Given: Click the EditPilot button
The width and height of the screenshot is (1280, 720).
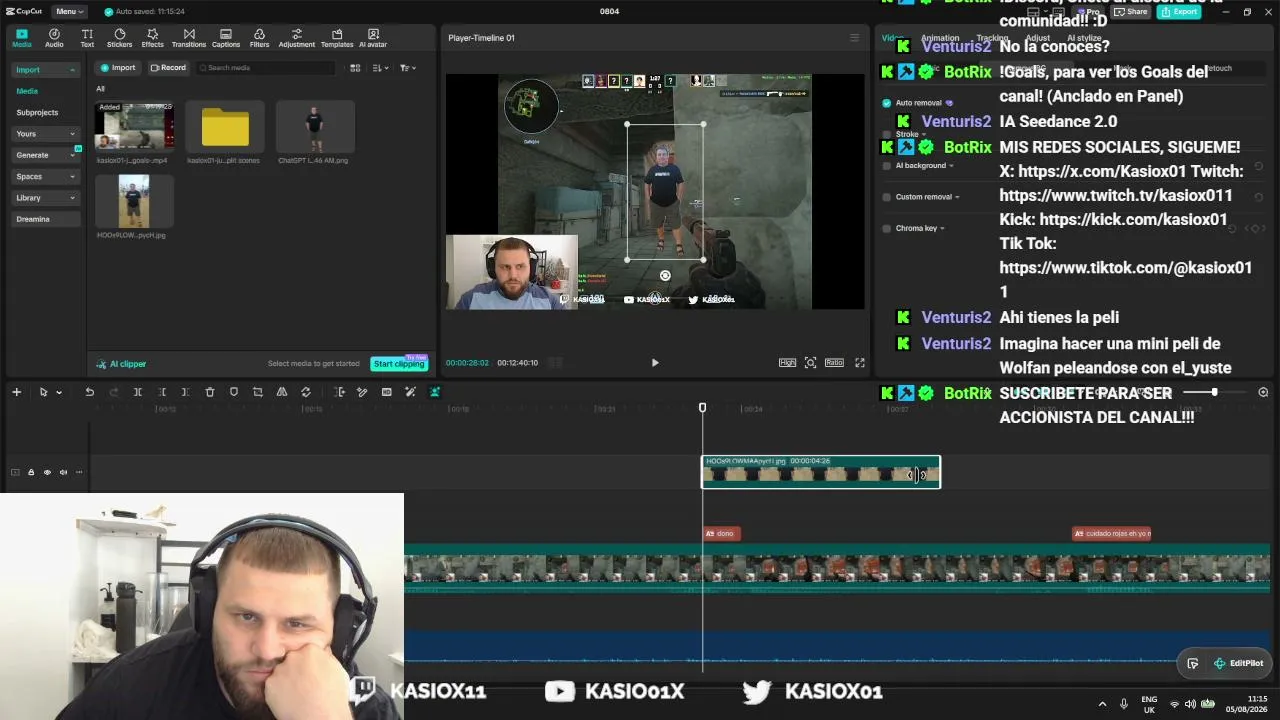Looking at the screenshot, I should point(1238,663).
